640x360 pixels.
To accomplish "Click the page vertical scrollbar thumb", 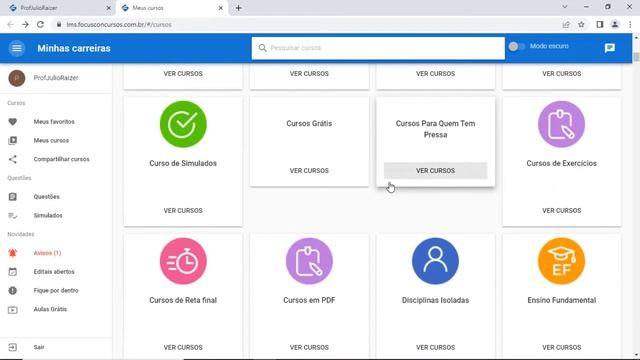I will pos(636,57).
